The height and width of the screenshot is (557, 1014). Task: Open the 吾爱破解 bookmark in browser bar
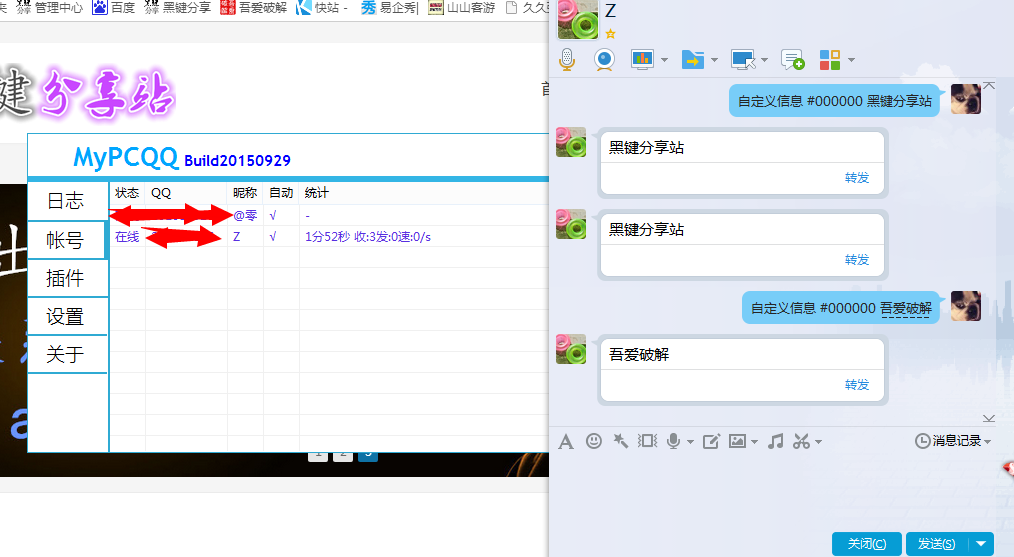coord(254,8)
